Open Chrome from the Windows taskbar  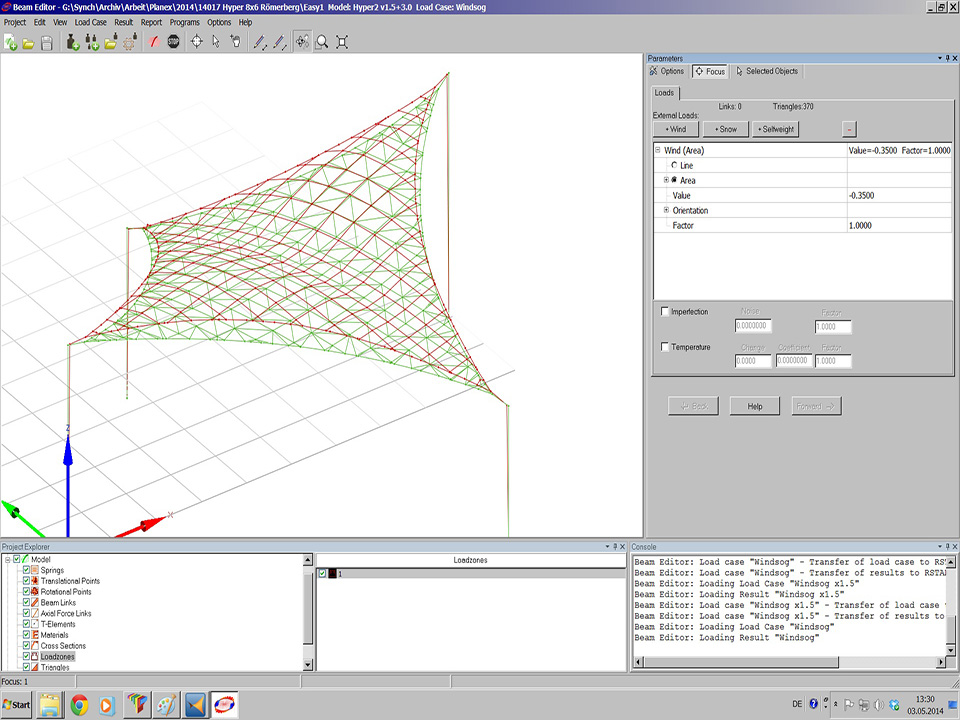79,704
